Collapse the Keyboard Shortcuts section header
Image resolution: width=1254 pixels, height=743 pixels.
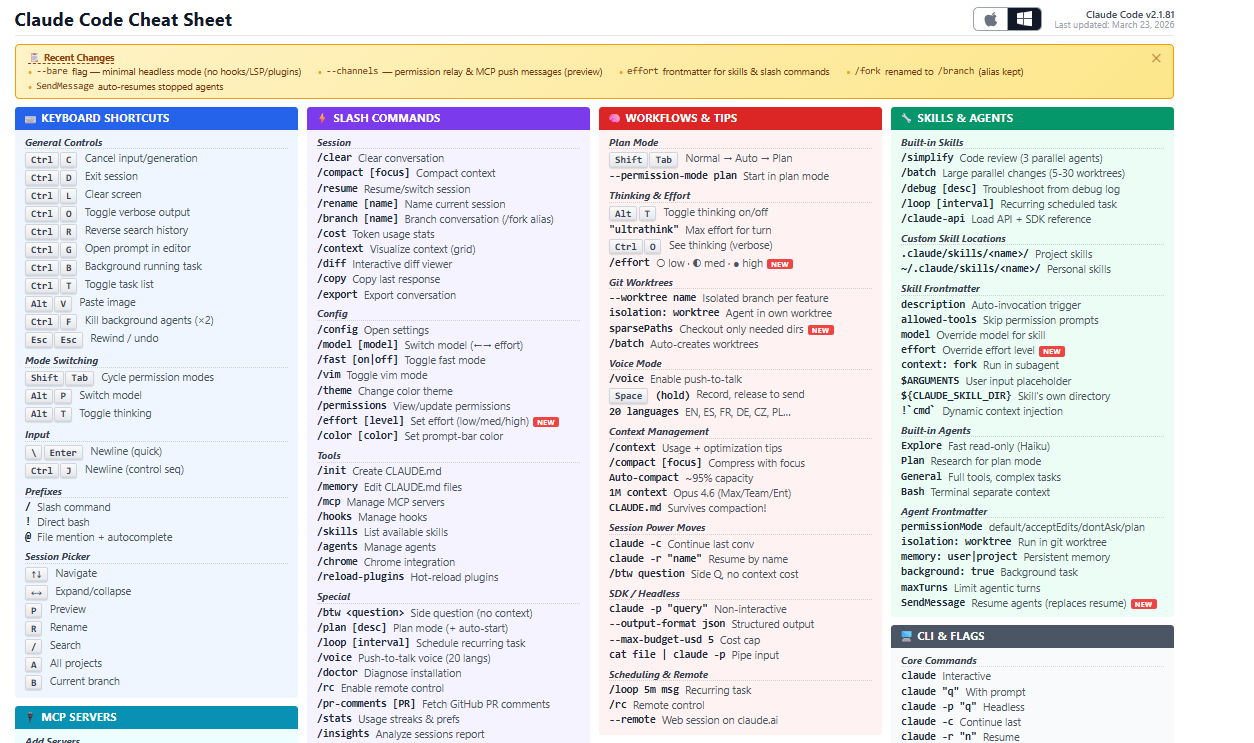click(156, 118)
